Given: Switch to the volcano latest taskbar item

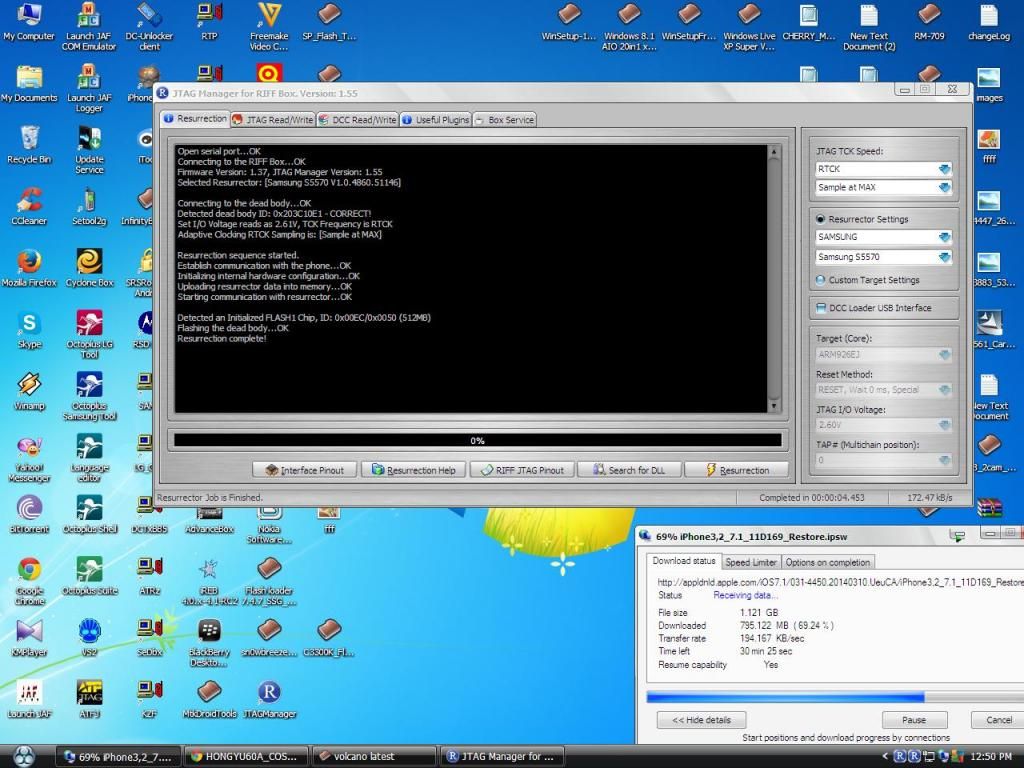Looking at the screenshot, I should point(374,756).
